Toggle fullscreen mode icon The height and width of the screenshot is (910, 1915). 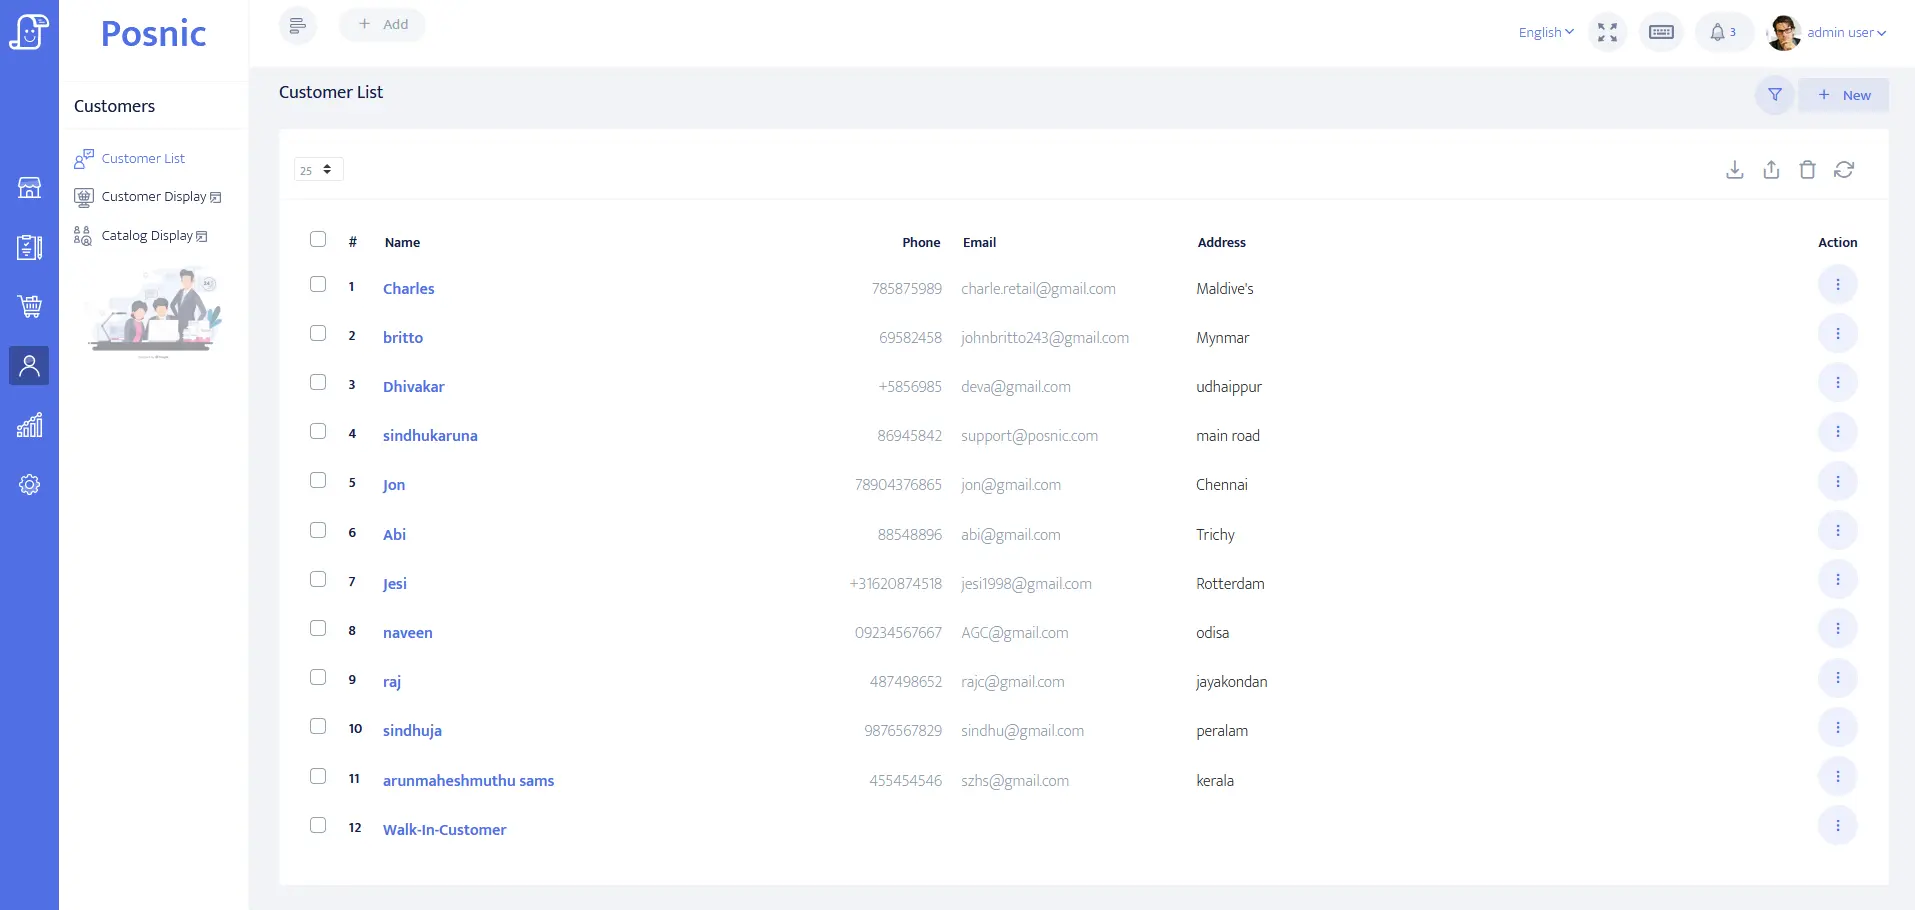tap(1607, 32)
